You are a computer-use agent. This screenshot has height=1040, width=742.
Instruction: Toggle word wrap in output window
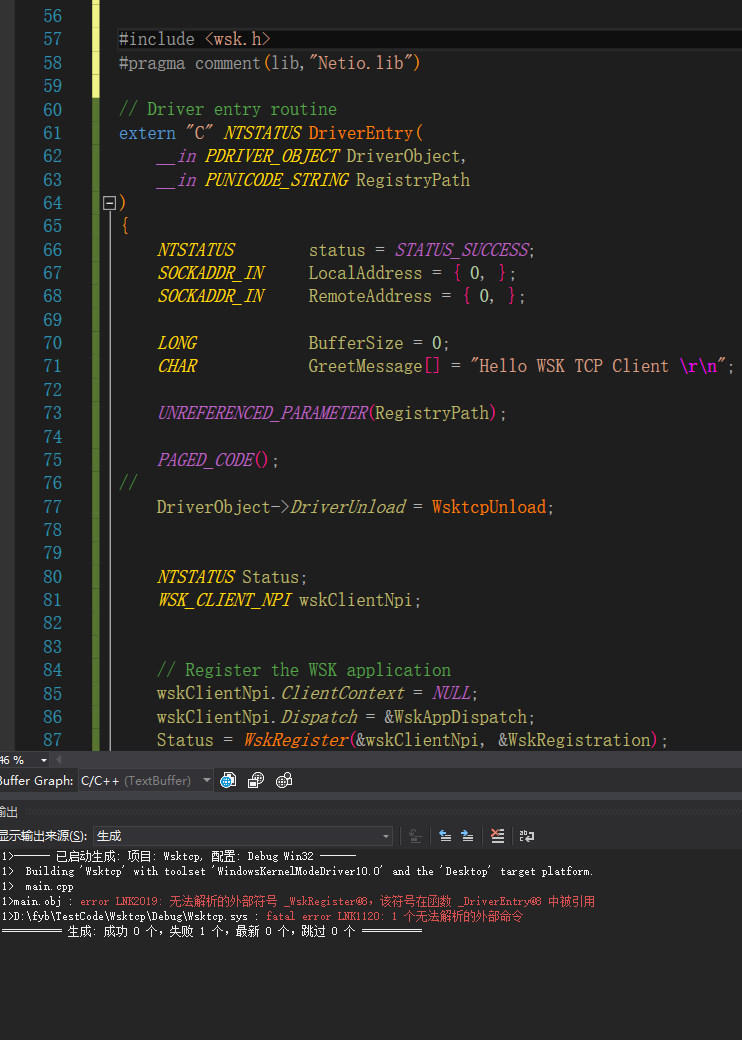click(527, 836)
